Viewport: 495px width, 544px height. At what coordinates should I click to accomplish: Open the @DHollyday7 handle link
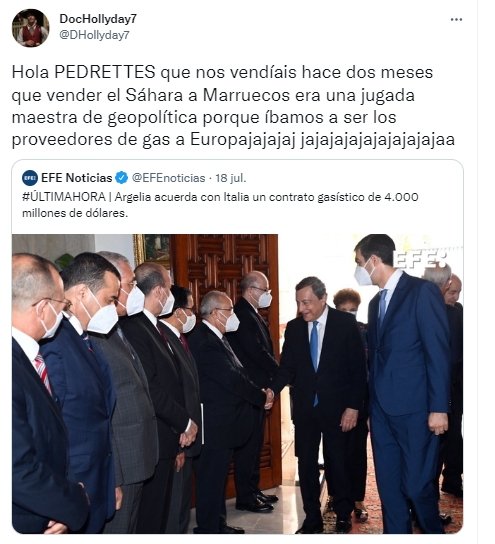94,35
